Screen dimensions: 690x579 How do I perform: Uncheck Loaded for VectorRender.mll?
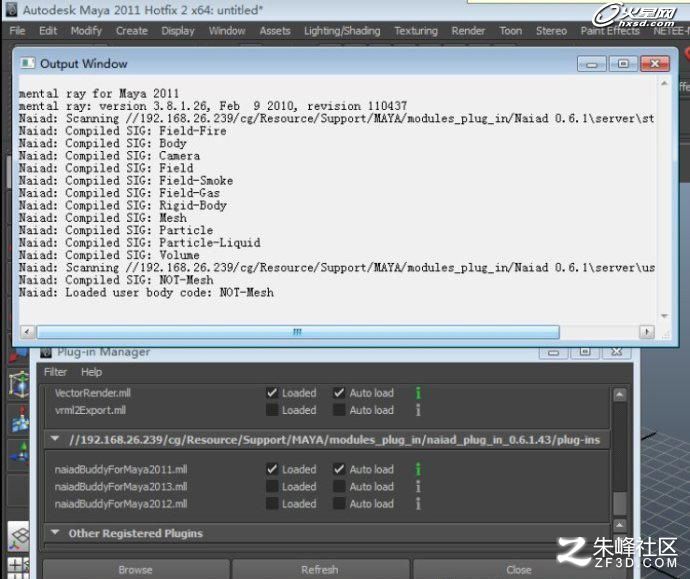click(x=272, y=393)
